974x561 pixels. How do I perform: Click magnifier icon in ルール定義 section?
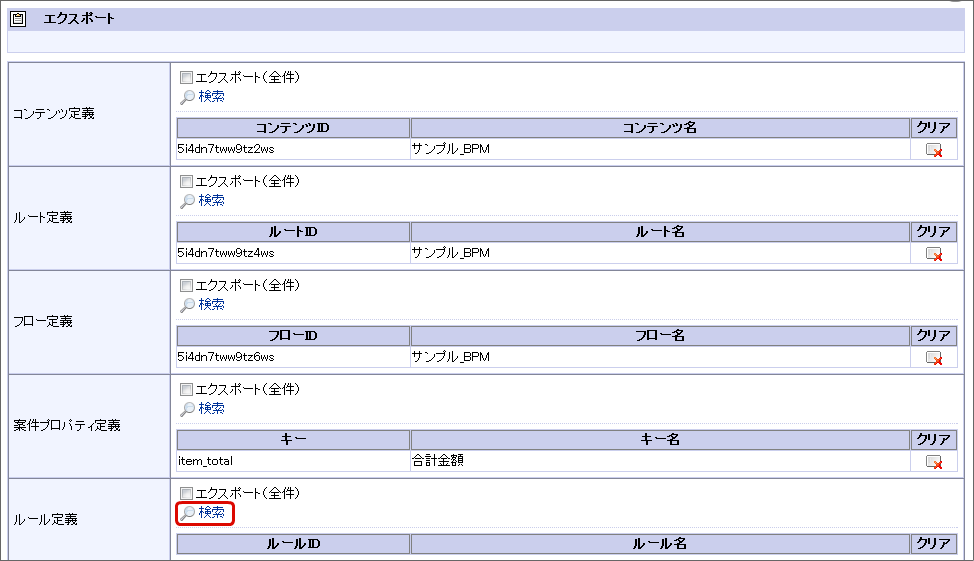point(187,513)
